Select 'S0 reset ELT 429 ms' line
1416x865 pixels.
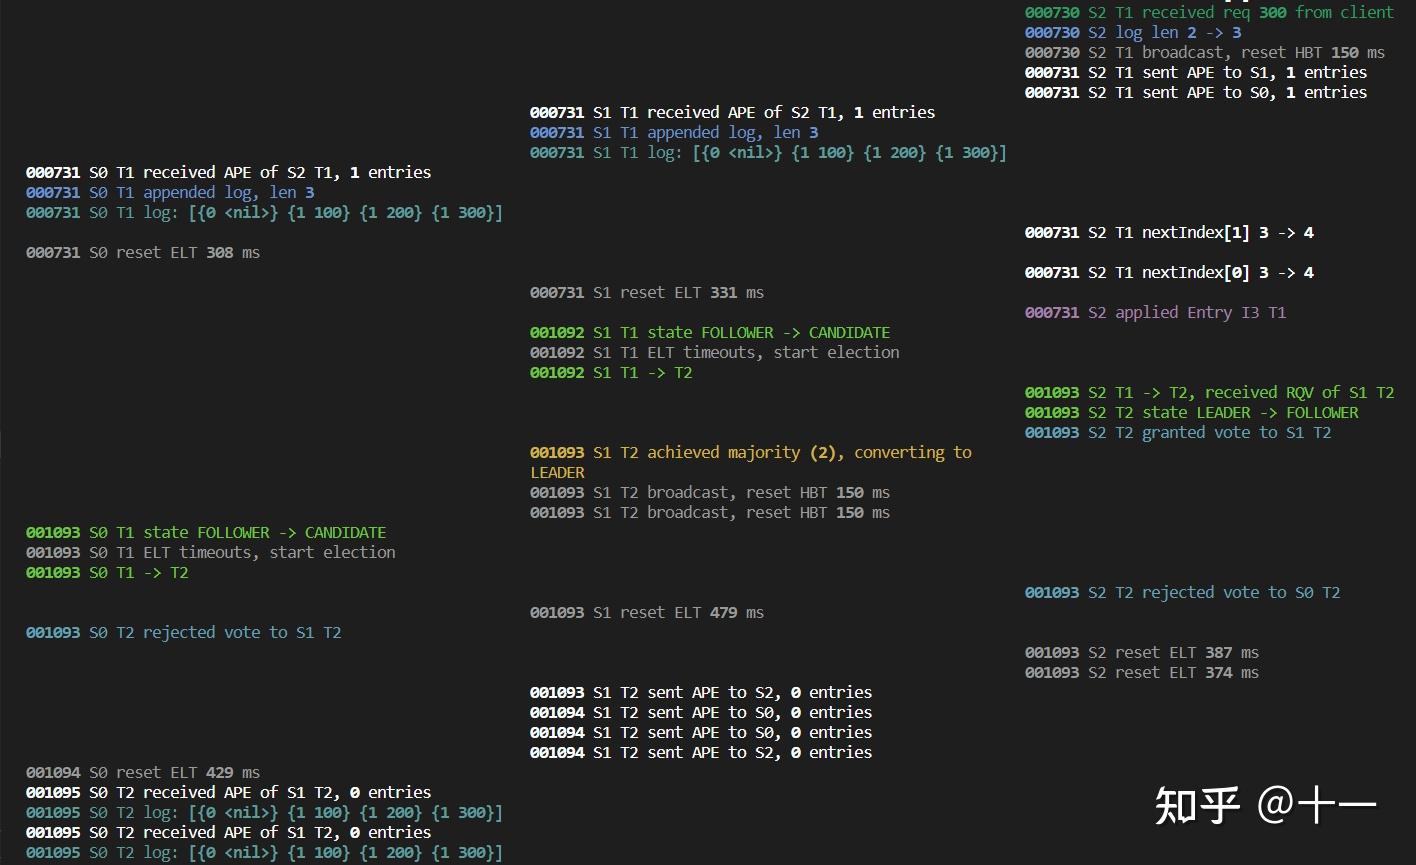click(142, 772)
